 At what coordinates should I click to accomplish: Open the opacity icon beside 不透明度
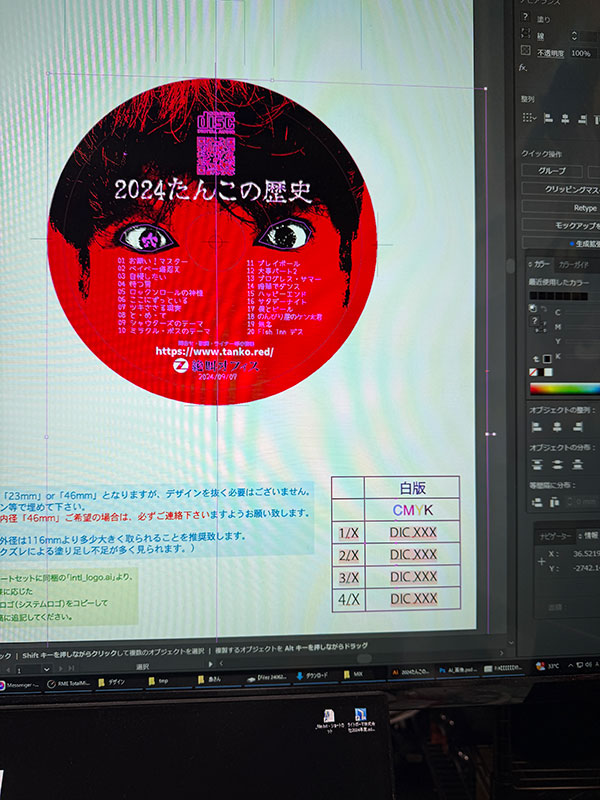[526, 51]
